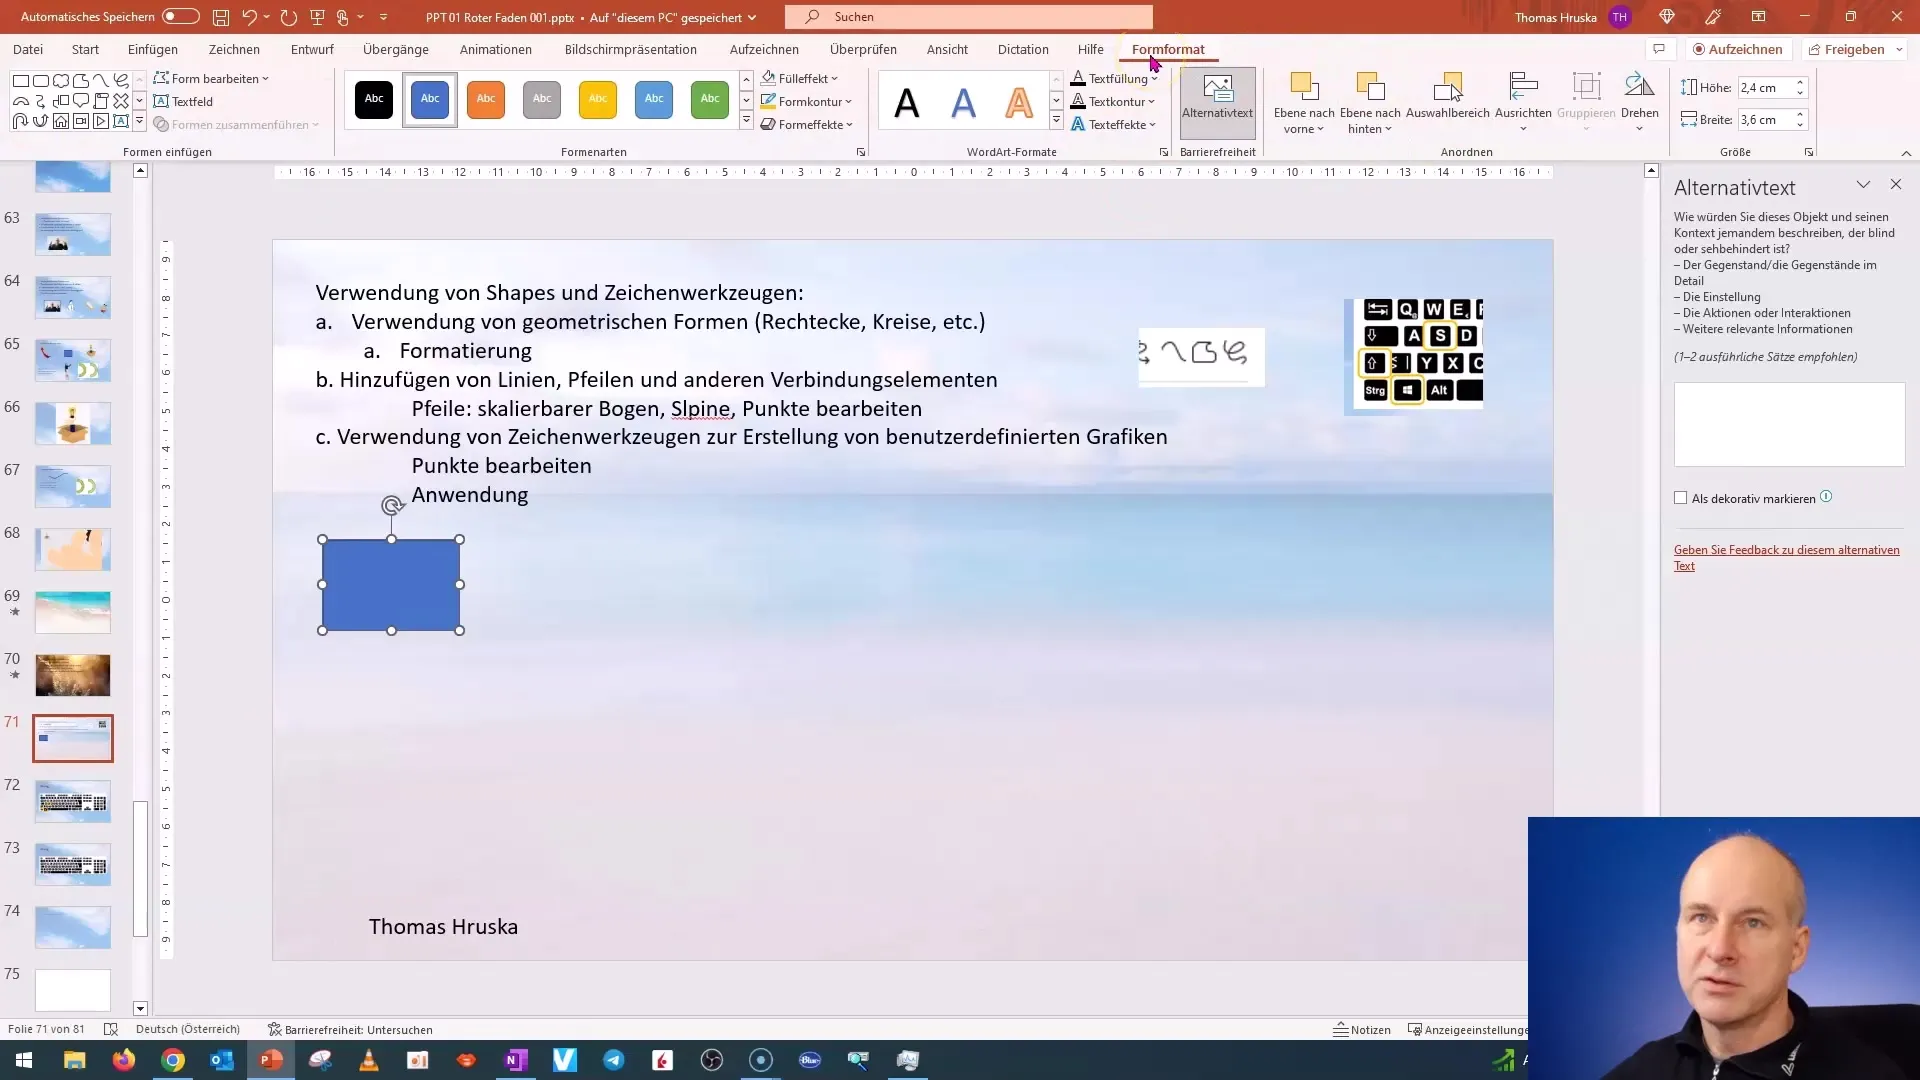1920x1080 pixels.
Task: Select the blue WordArt A style
Action: (963, 102)
